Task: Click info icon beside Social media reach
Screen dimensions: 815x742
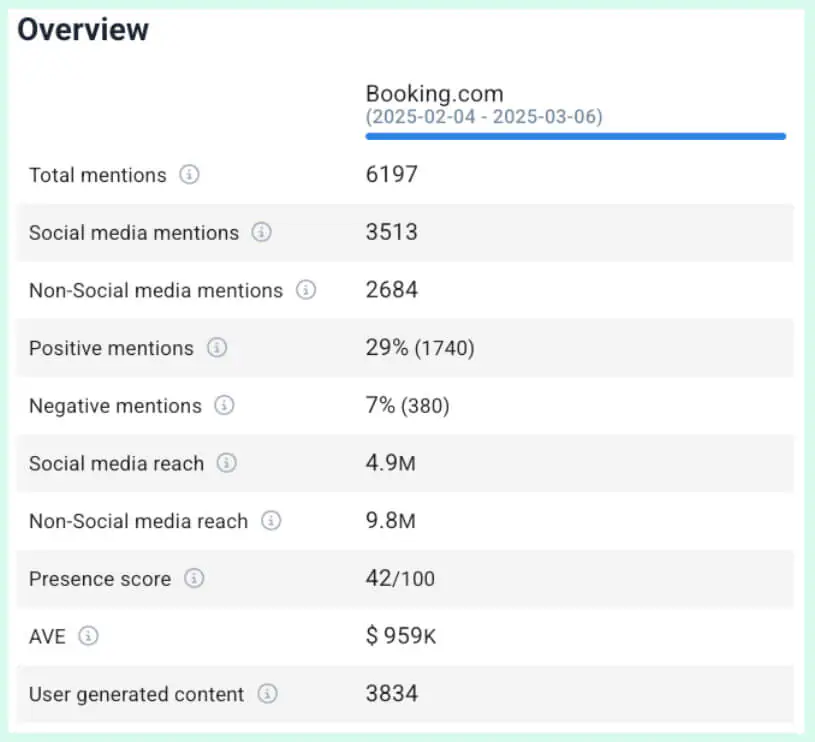Action: pos(227,463)
